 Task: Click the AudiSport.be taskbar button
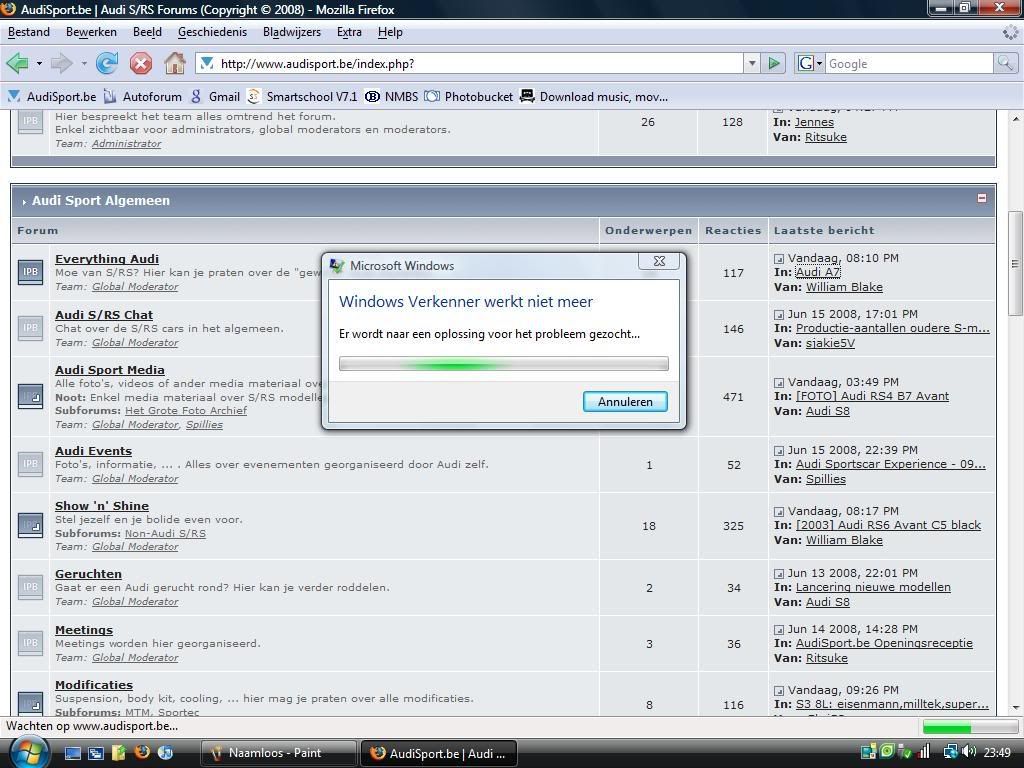pyautogui.click(x=439, y=753)
